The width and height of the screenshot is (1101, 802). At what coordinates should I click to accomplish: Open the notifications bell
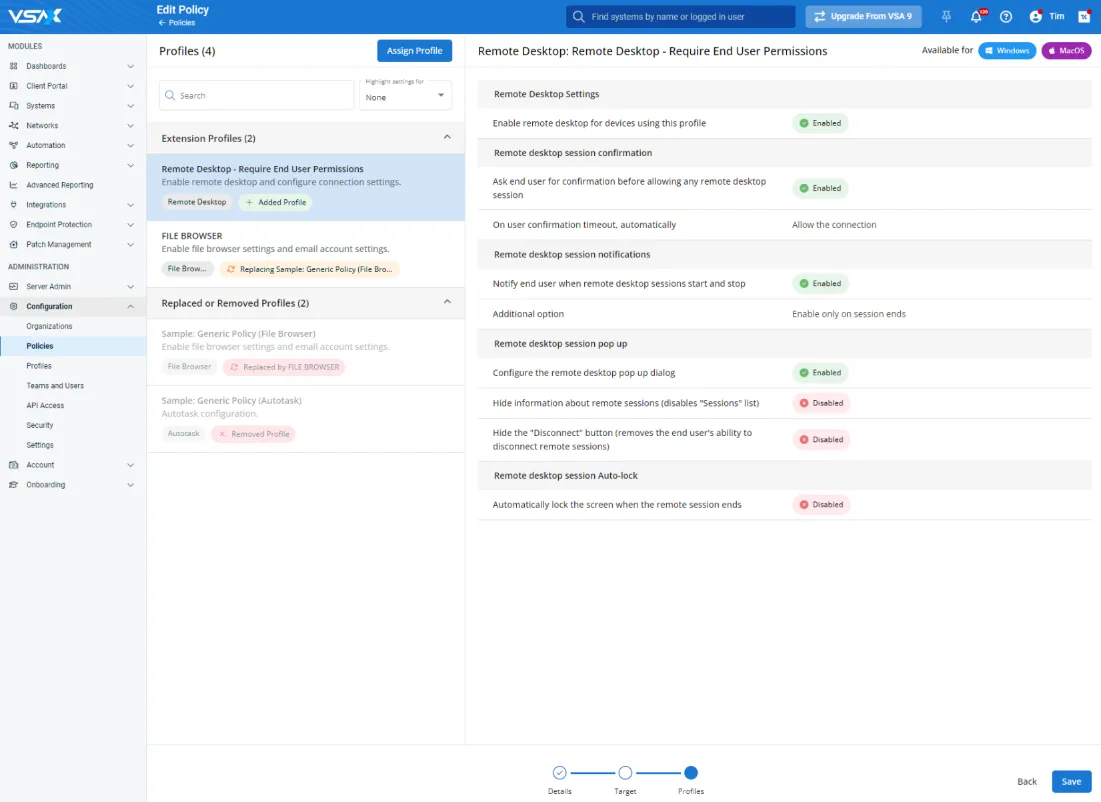(x=976, y=17)
